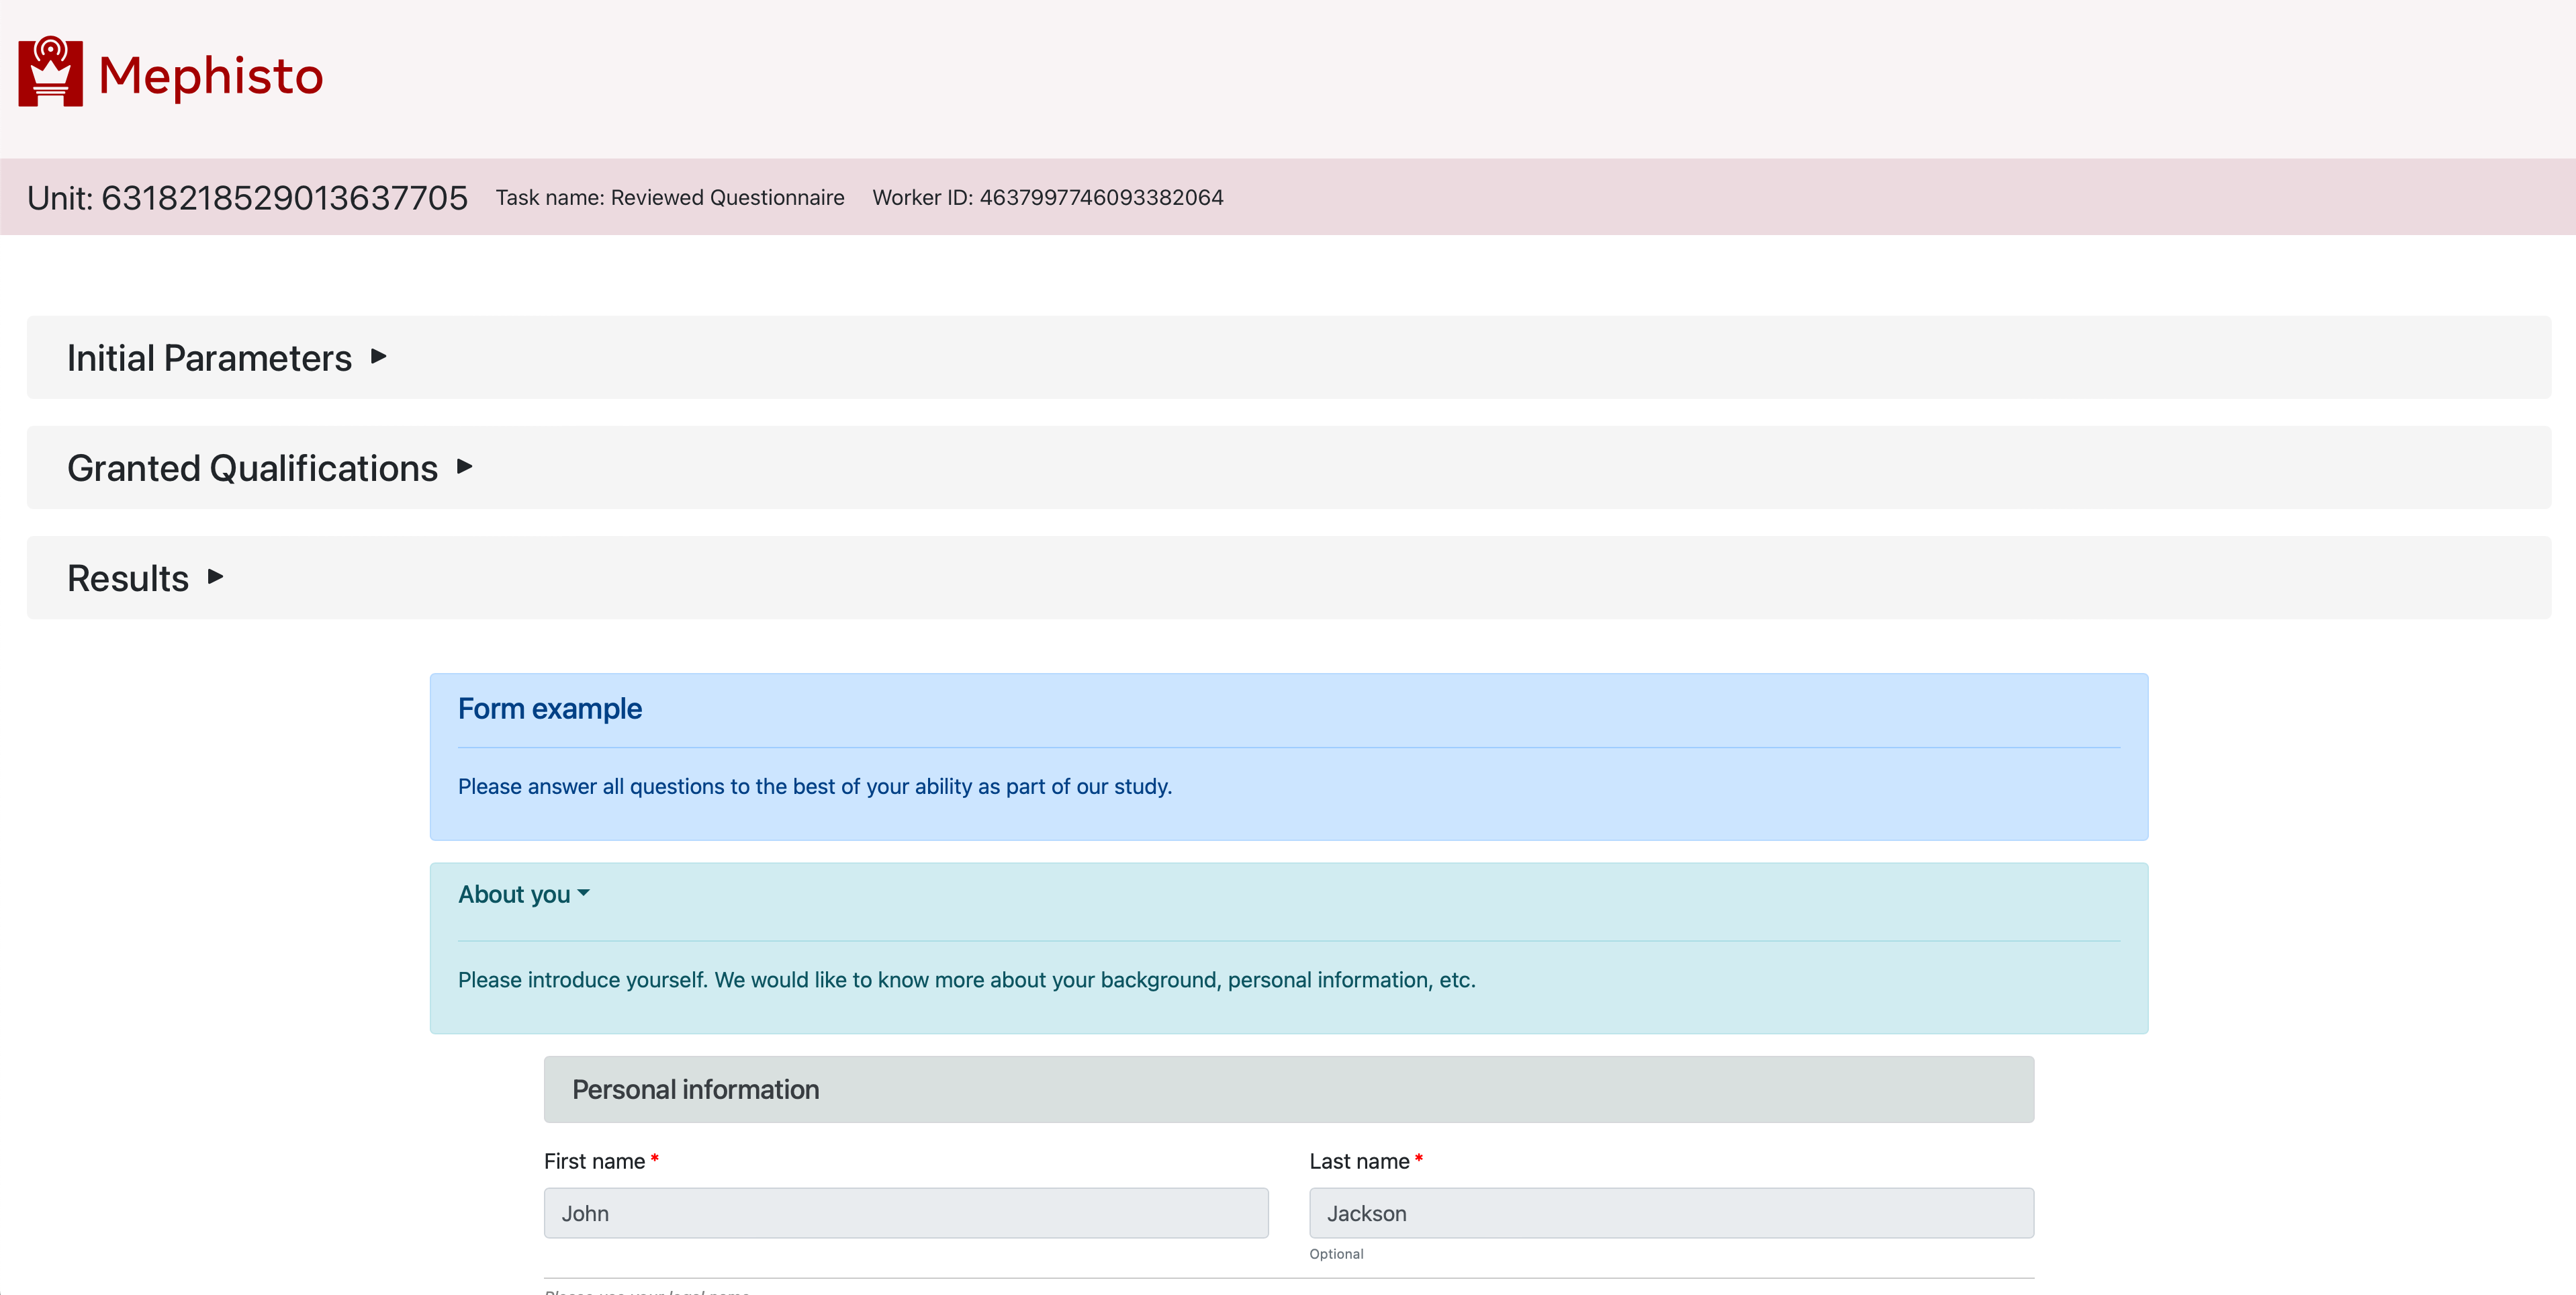2576x1295 pixels.
Task: Collapse the About you section
Action: 524,895
